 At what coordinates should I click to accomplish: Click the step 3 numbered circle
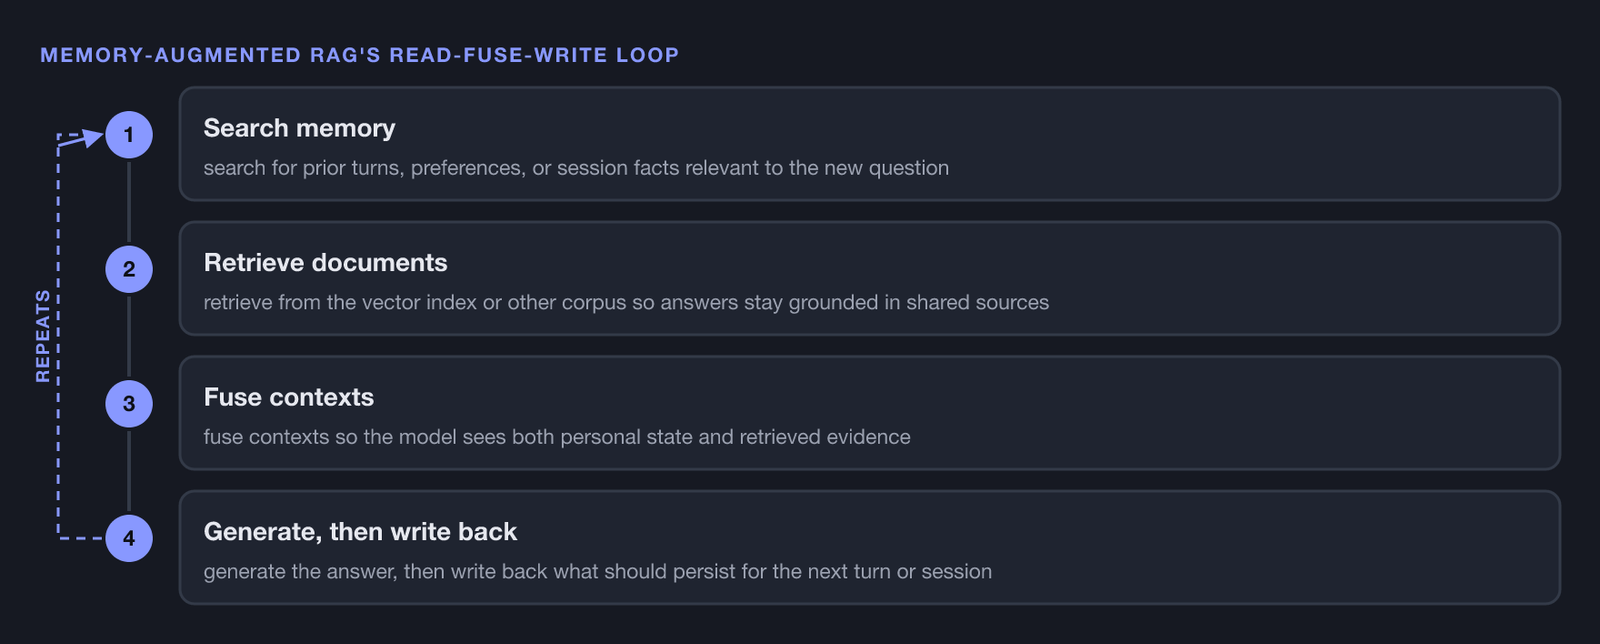click(129, 404)
